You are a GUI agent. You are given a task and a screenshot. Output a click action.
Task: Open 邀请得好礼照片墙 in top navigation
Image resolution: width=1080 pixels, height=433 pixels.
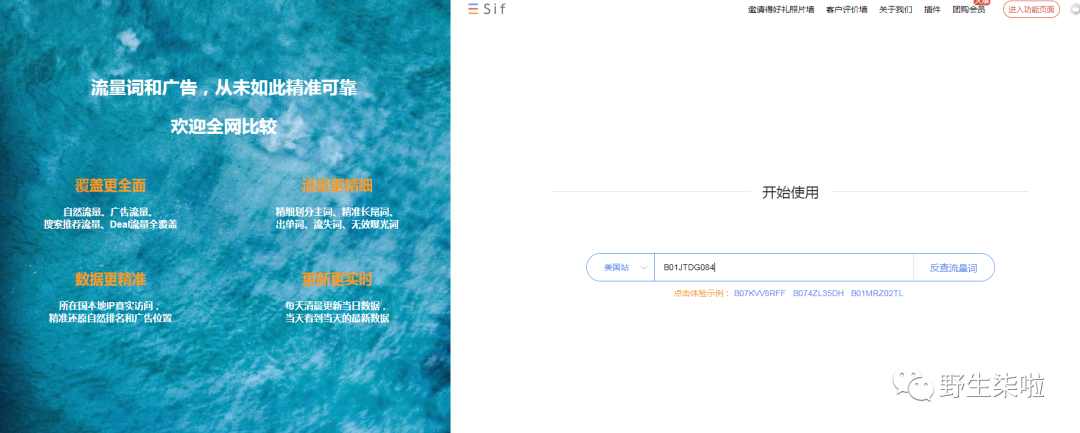pyautogui.click(x=781, y=10)
